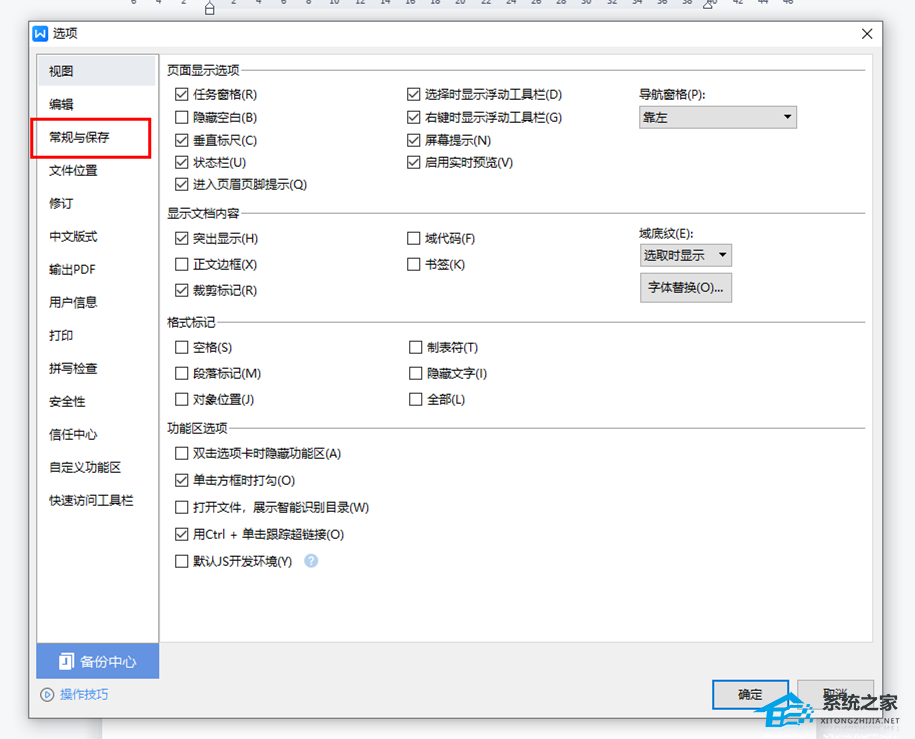The width and height of the screenshot is (915, 739).
Task: Select the 编辑 category in the sidebar
Action: click(97, 104)
